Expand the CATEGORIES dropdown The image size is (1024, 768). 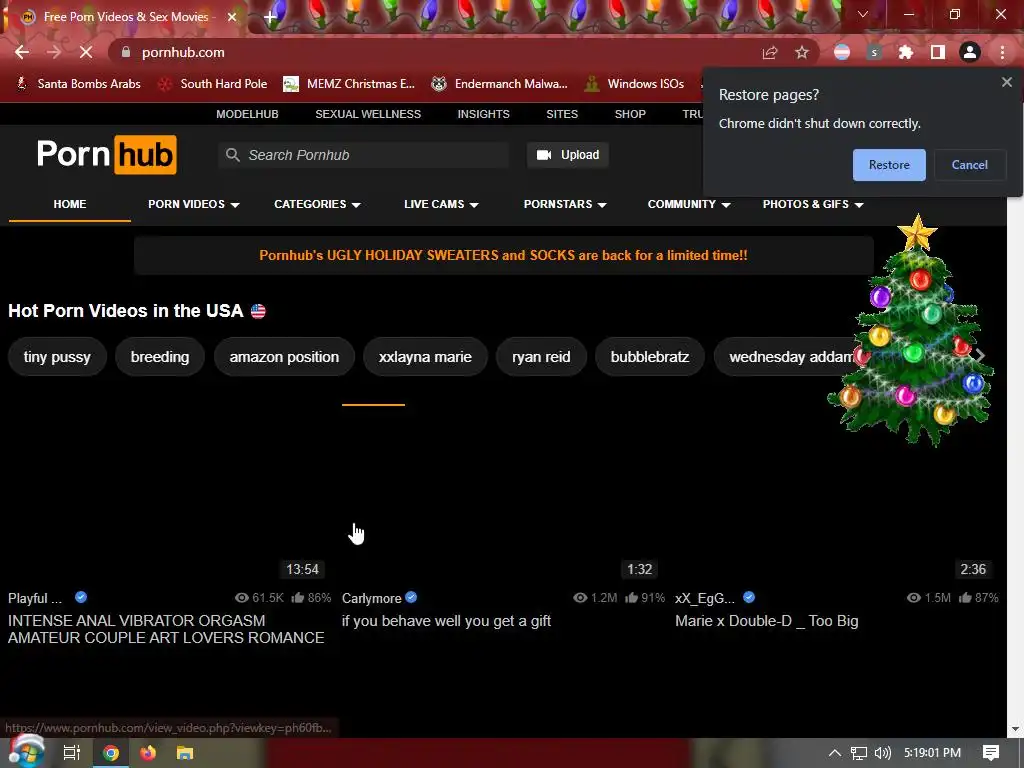[317, 204]
